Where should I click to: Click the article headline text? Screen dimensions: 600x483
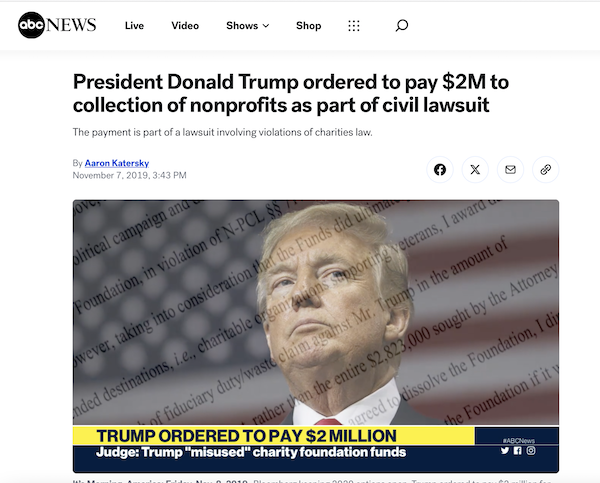tap(290, 93)
